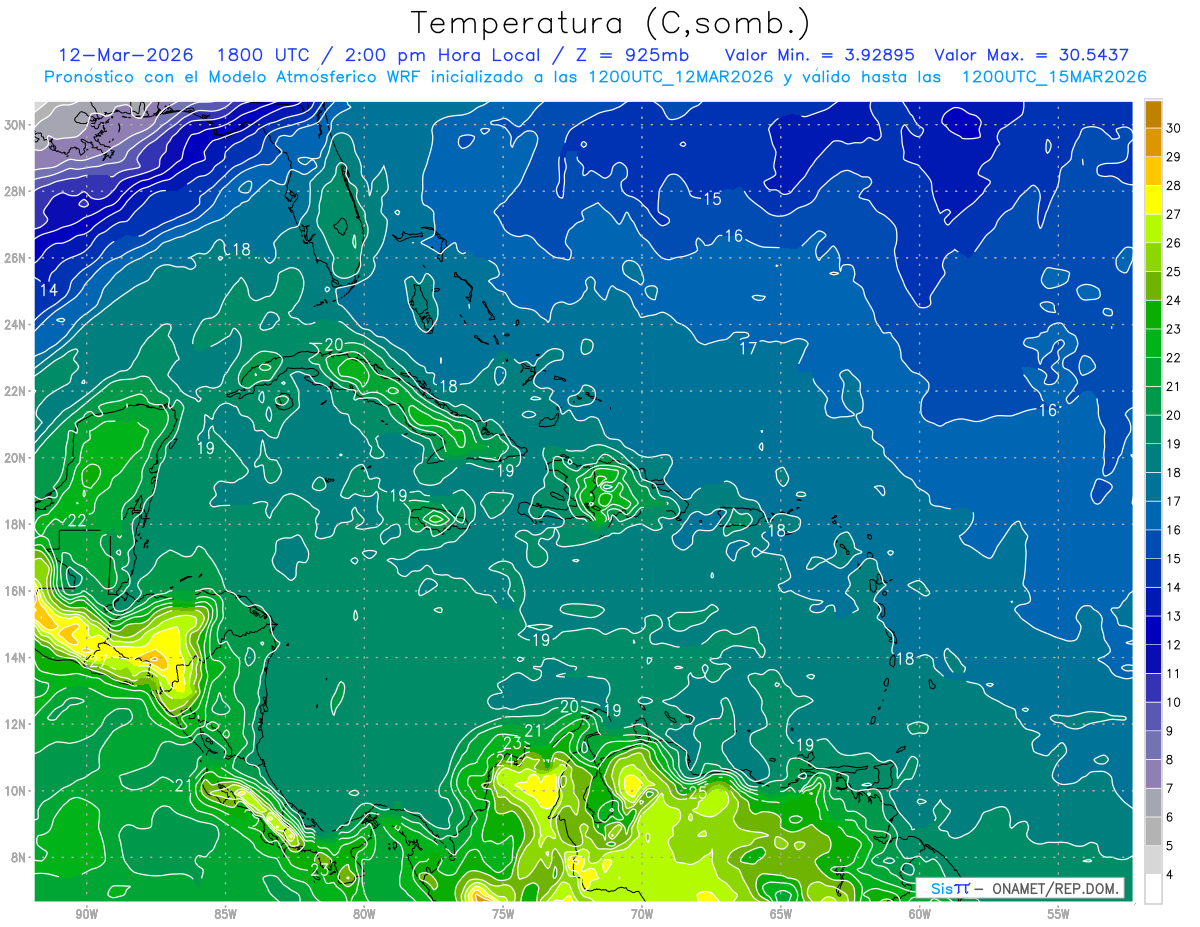The width and height of the screenshot is (1200, 927).
Task: Click the '15' contour label on the map
Action: coord(712,200)
